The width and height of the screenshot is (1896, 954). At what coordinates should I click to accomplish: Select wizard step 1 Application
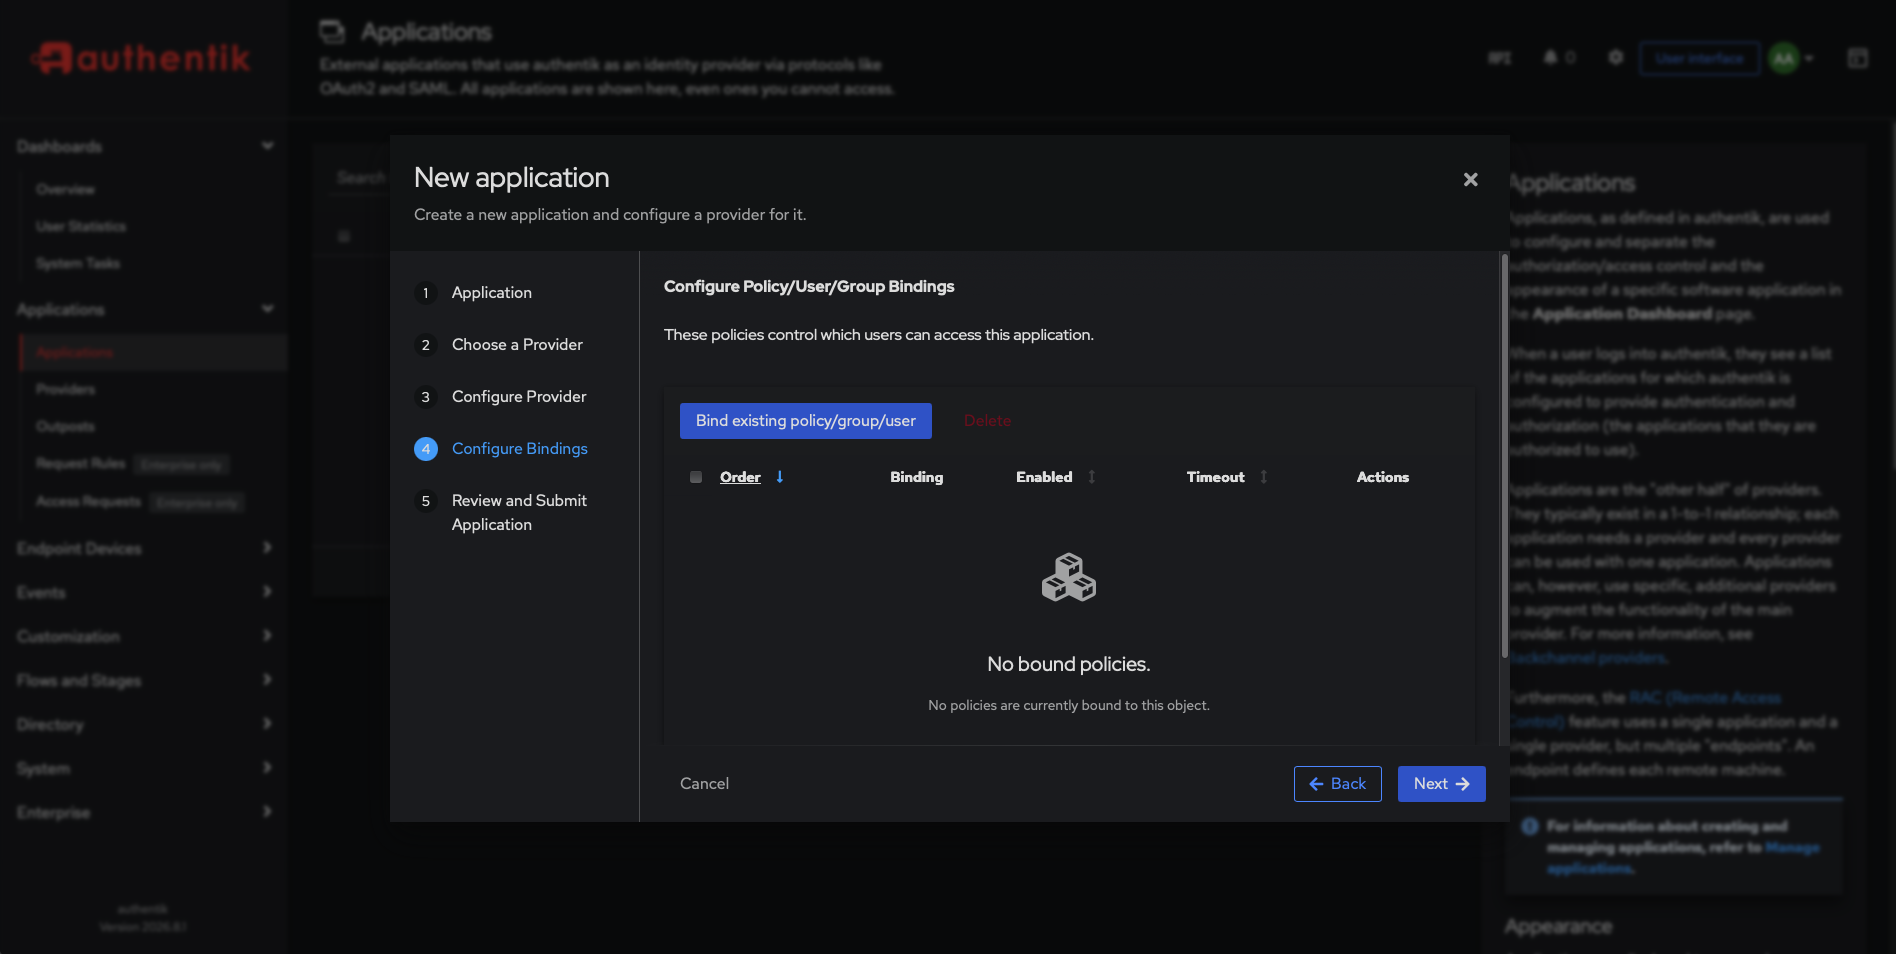(491, 293)
